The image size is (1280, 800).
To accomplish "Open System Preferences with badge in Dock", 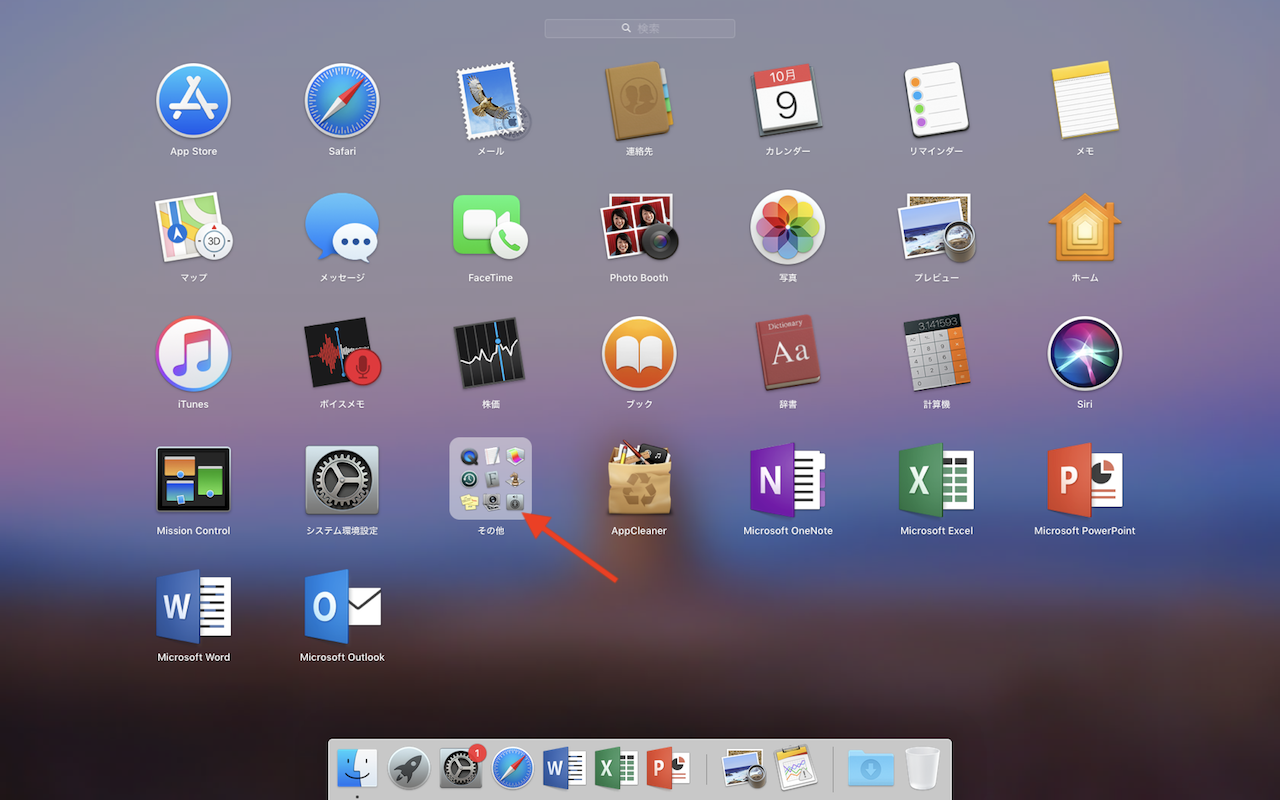I will pyautogui.click(x=461, y=768).
